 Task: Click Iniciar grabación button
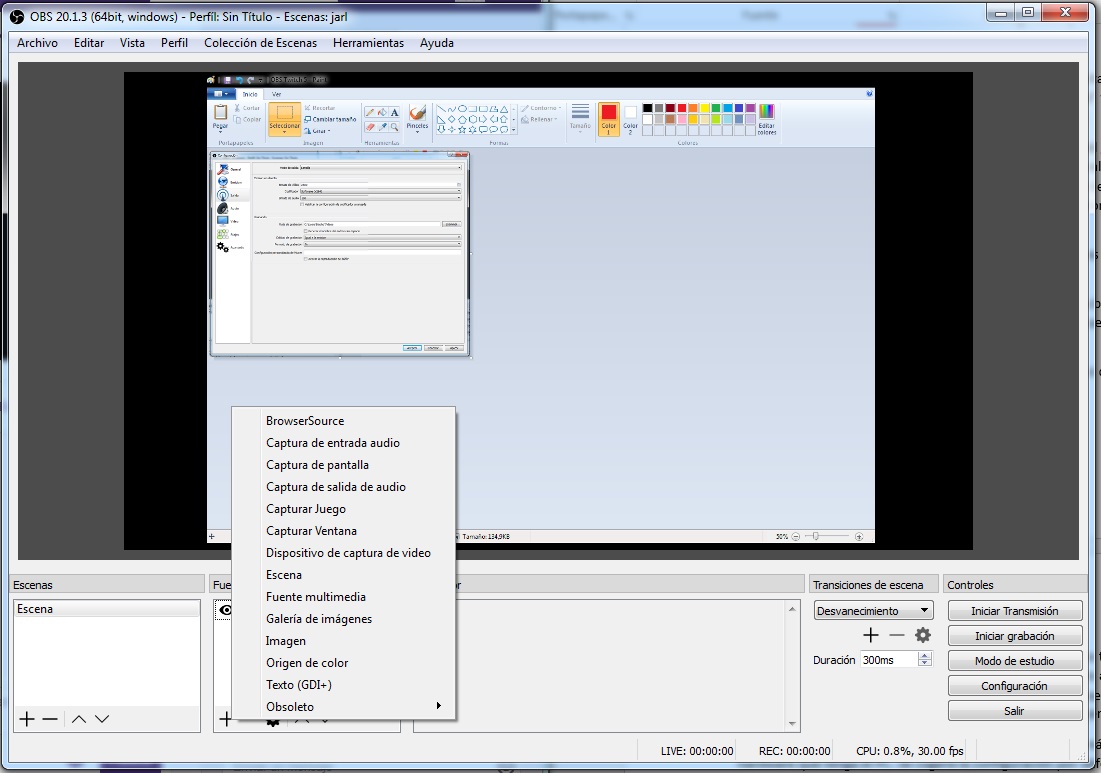click(1015, 636)
